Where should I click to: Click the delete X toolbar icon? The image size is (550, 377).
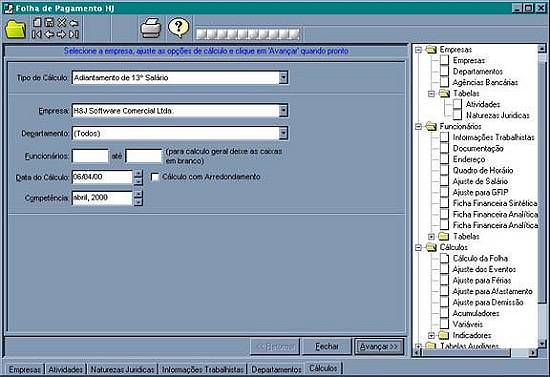click(61, 23)
